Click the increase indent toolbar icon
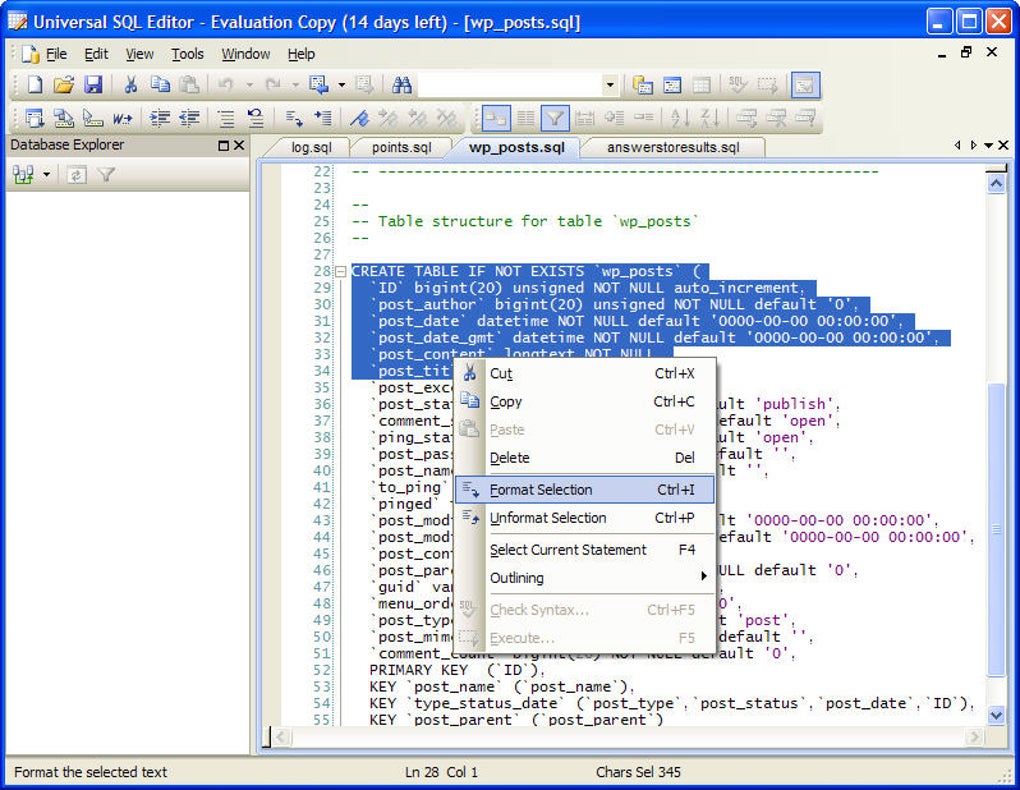Viewport: 1020px width, 790px height. tap(159, 119)
